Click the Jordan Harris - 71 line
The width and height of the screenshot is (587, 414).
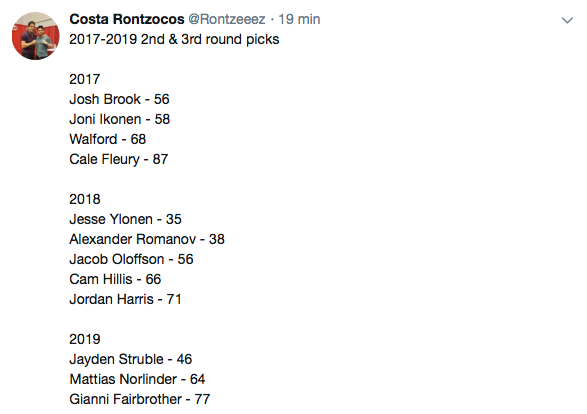click(125, 299)
